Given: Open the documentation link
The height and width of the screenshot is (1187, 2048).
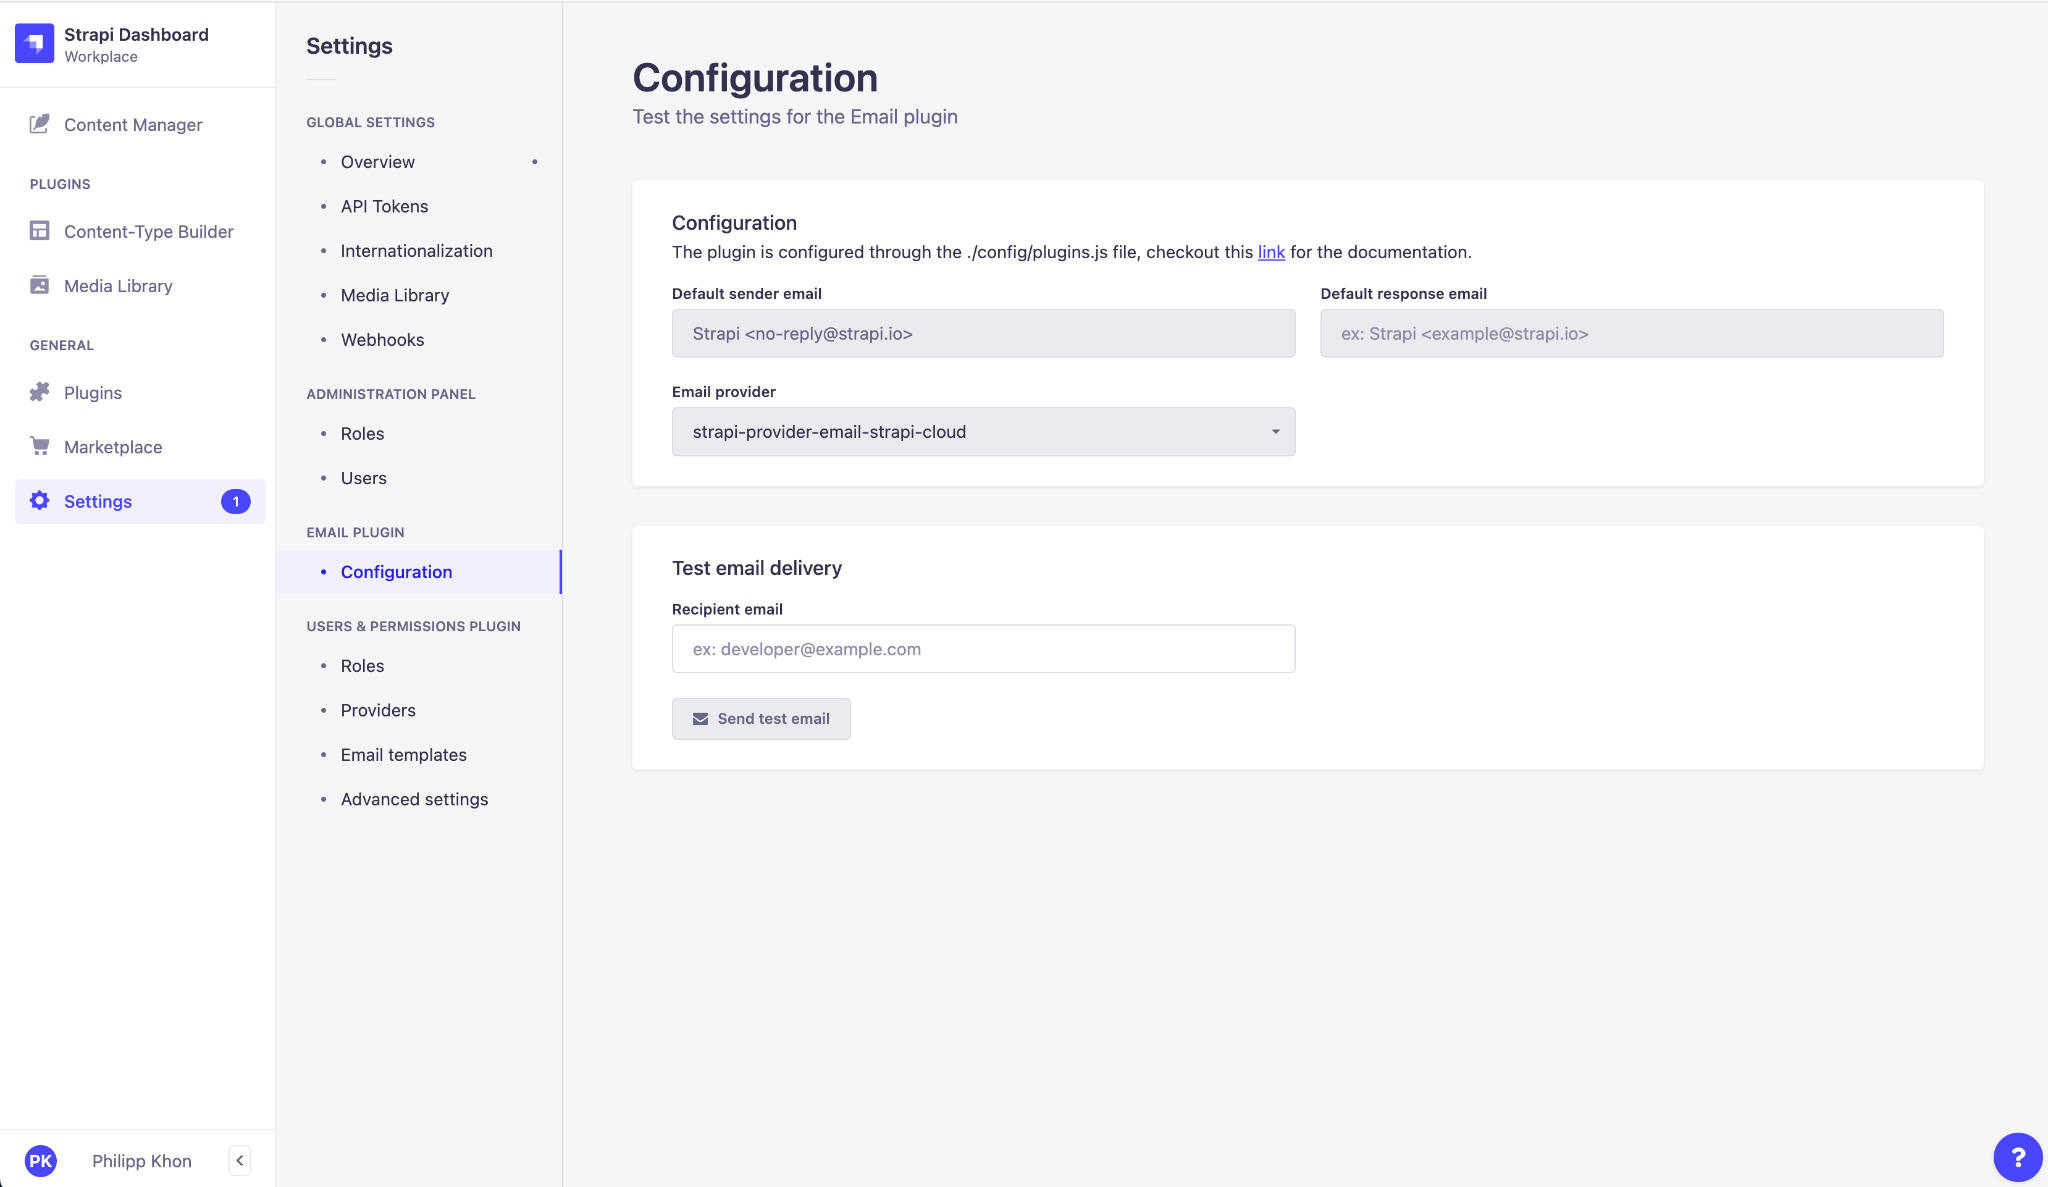Looking at the screenshot, I should click(1271, 252).
